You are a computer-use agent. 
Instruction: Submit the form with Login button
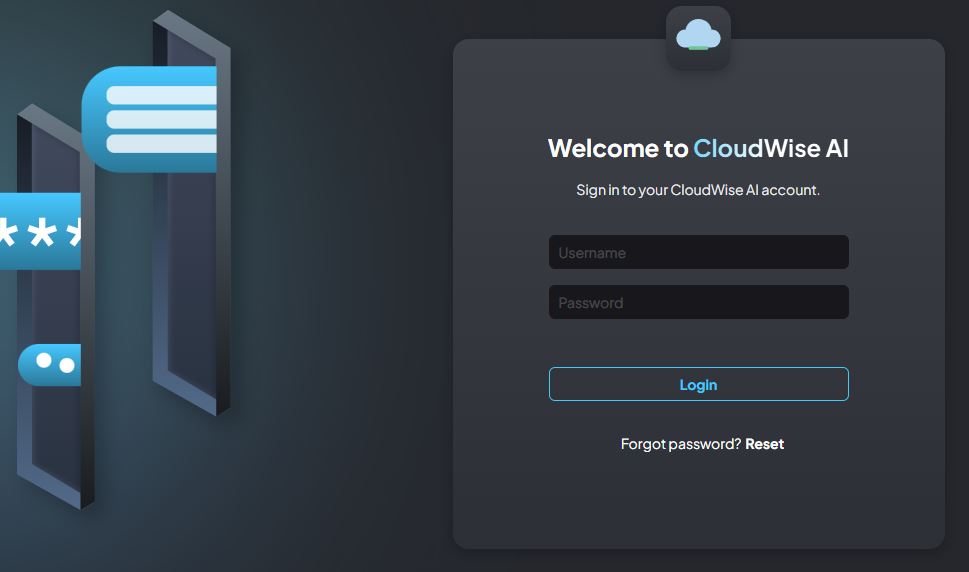pyautogui.click(x=698, y=384)
